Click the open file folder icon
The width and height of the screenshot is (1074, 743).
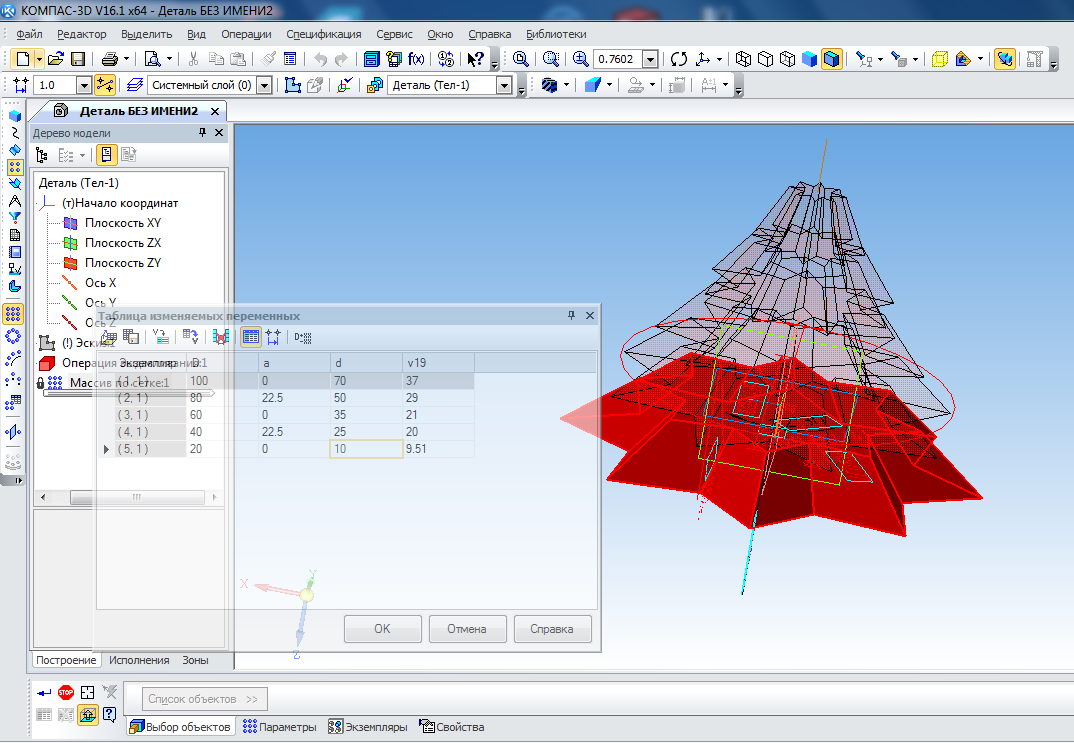pyautogui.click(x=56, y=59)
